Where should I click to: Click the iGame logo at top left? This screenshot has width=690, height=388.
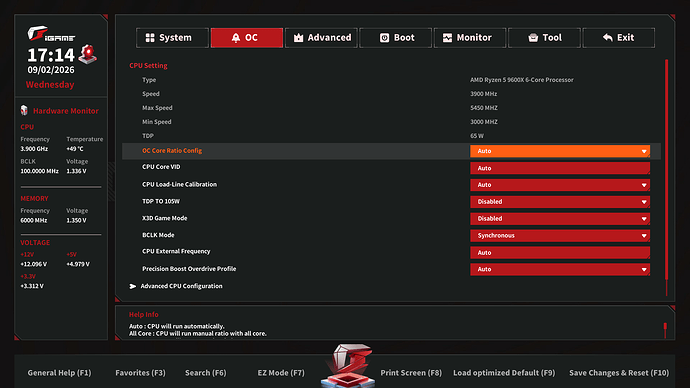(x=51, y=34)
